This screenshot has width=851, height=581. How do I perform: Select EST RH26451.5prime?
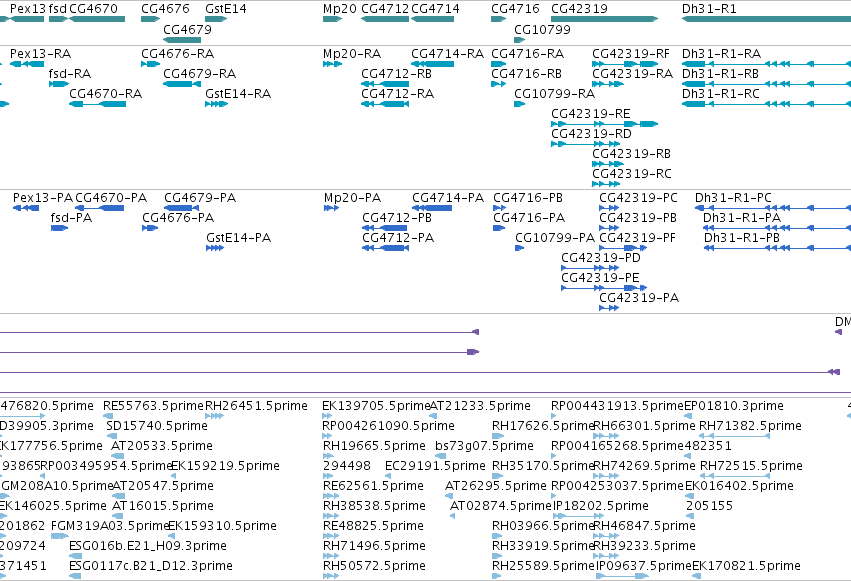tap(257, 406)
